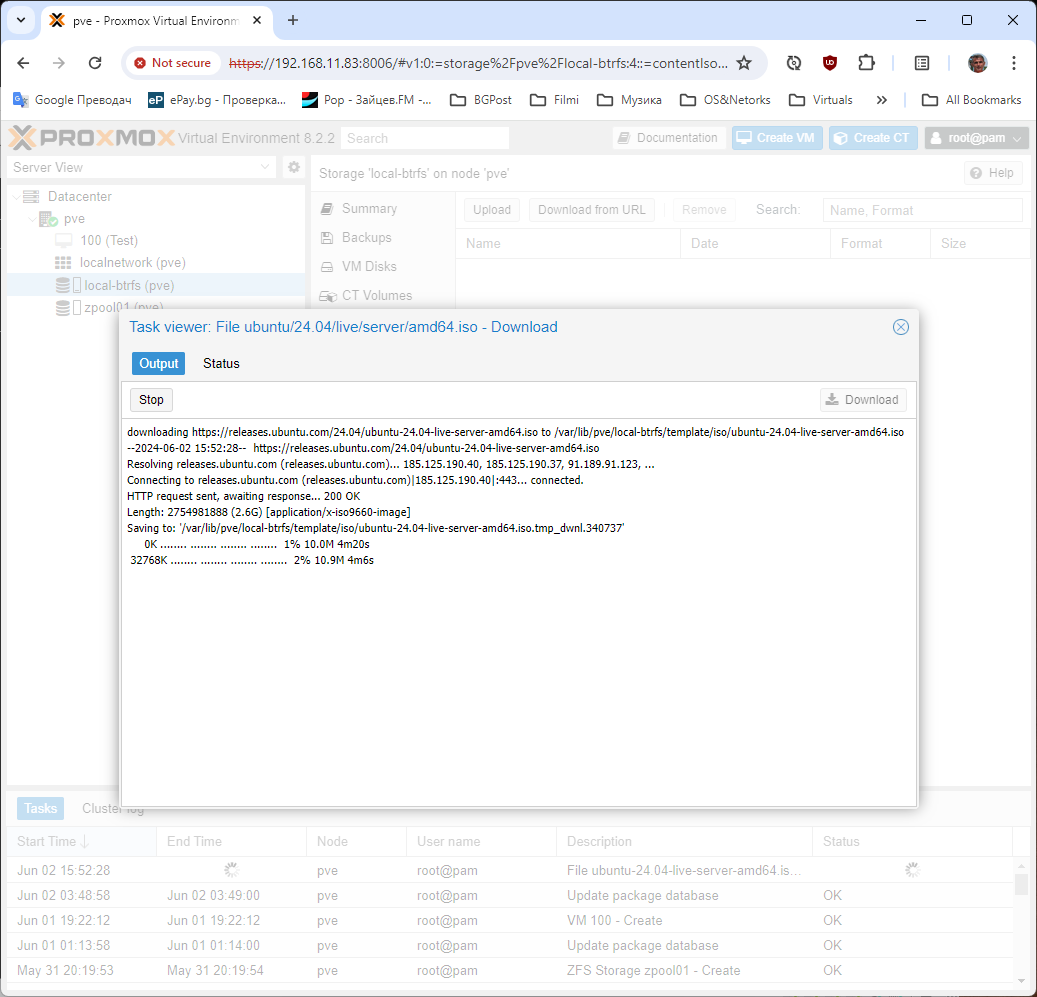Open browser extensions puzzle icon
Image resolution: width=1037 pixels, height=997 pixels.
coord(866,63)
